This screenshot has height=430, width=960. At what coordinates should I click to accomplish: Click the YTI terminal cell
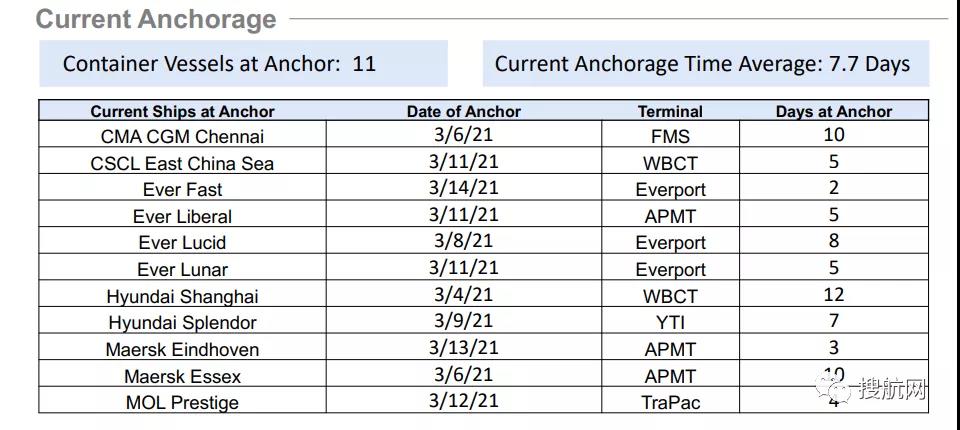tap(670, 323)
